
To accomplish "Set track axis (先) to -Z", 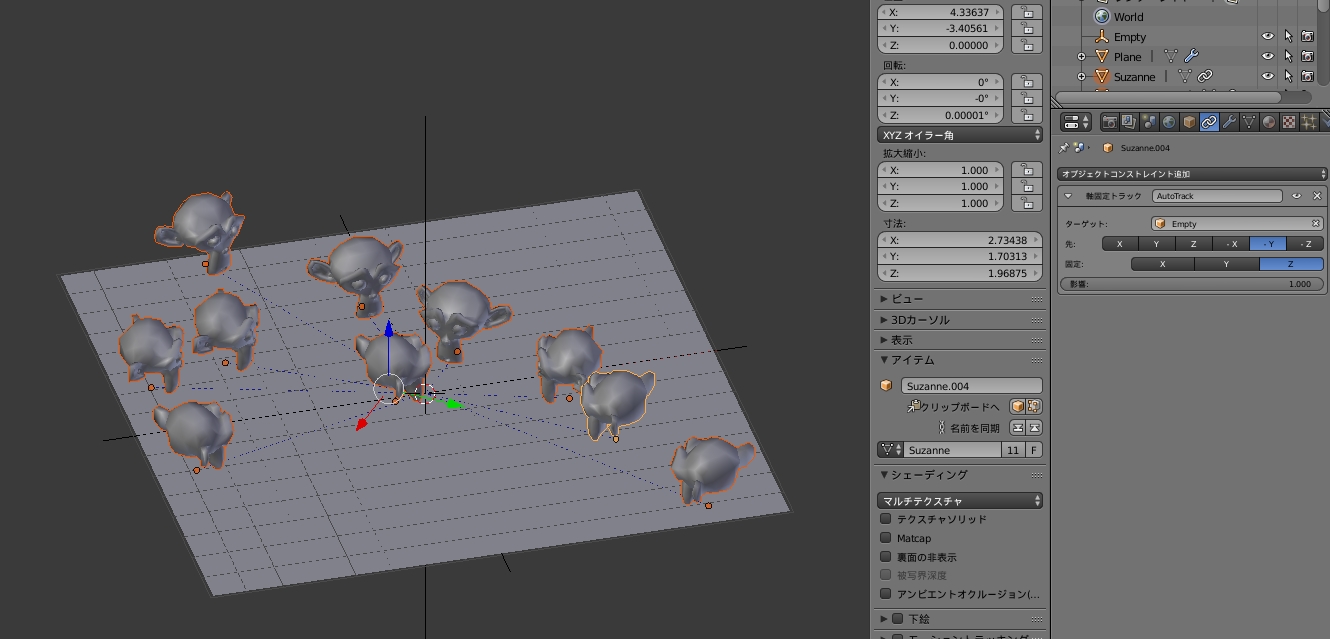I will pos(1305,244).
